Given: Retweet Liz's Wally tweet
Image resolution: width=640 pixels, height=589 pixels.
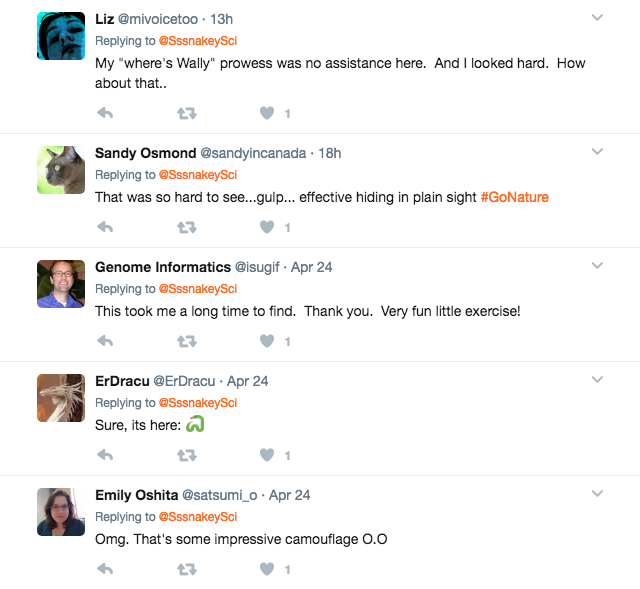Looking at the screenshot, I should [186, 114].
